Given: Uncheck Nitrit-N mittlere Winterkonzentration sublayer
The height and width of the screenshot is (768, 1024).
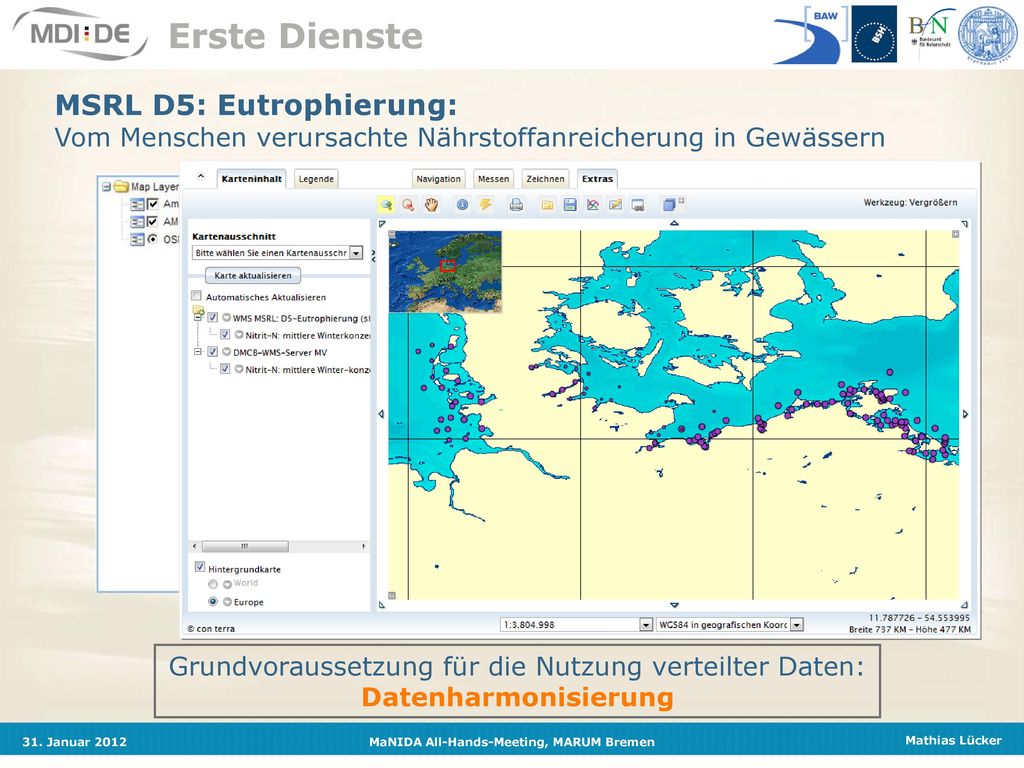Looking at the screenshot, I should coord(225,334).
